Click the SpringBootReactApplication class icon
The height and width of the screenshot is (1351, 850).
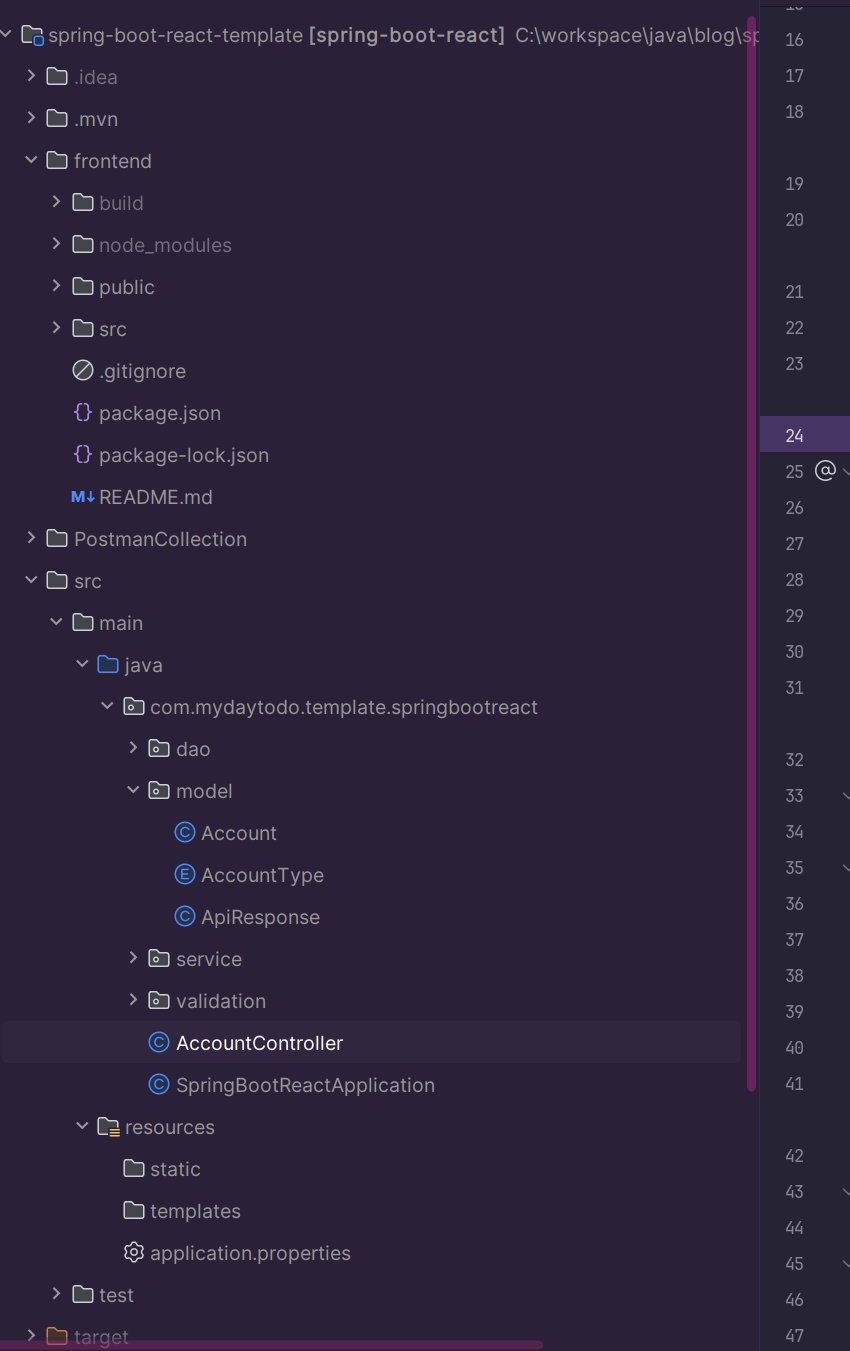pyautogui.click(x=158, y=1084)
